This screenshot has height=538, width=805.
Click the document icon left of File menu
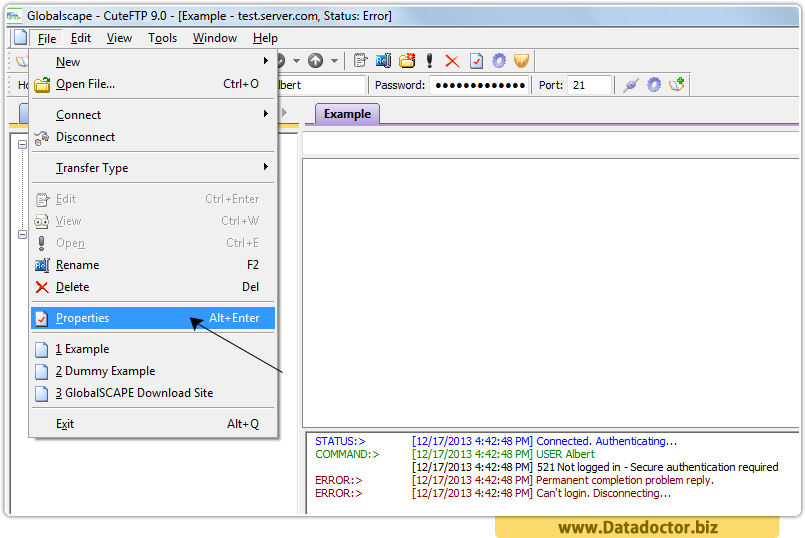[x=21, y=37]
